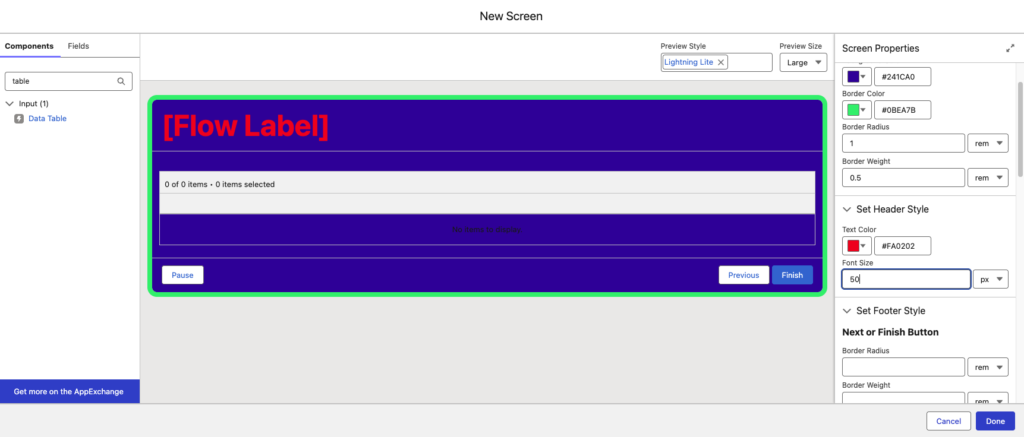
Task: Click the Screen Properties panel scrollbar
Action: pos(1021,127)
